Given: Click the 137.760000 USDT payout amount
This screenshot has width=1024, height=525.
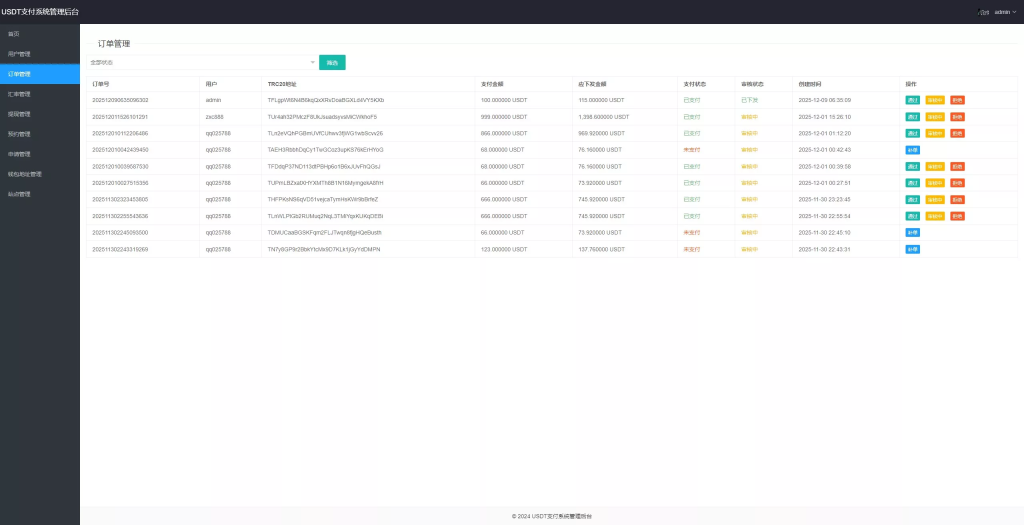Looking at the screenshot, I should pyautogui.click(x=601, y=249).
